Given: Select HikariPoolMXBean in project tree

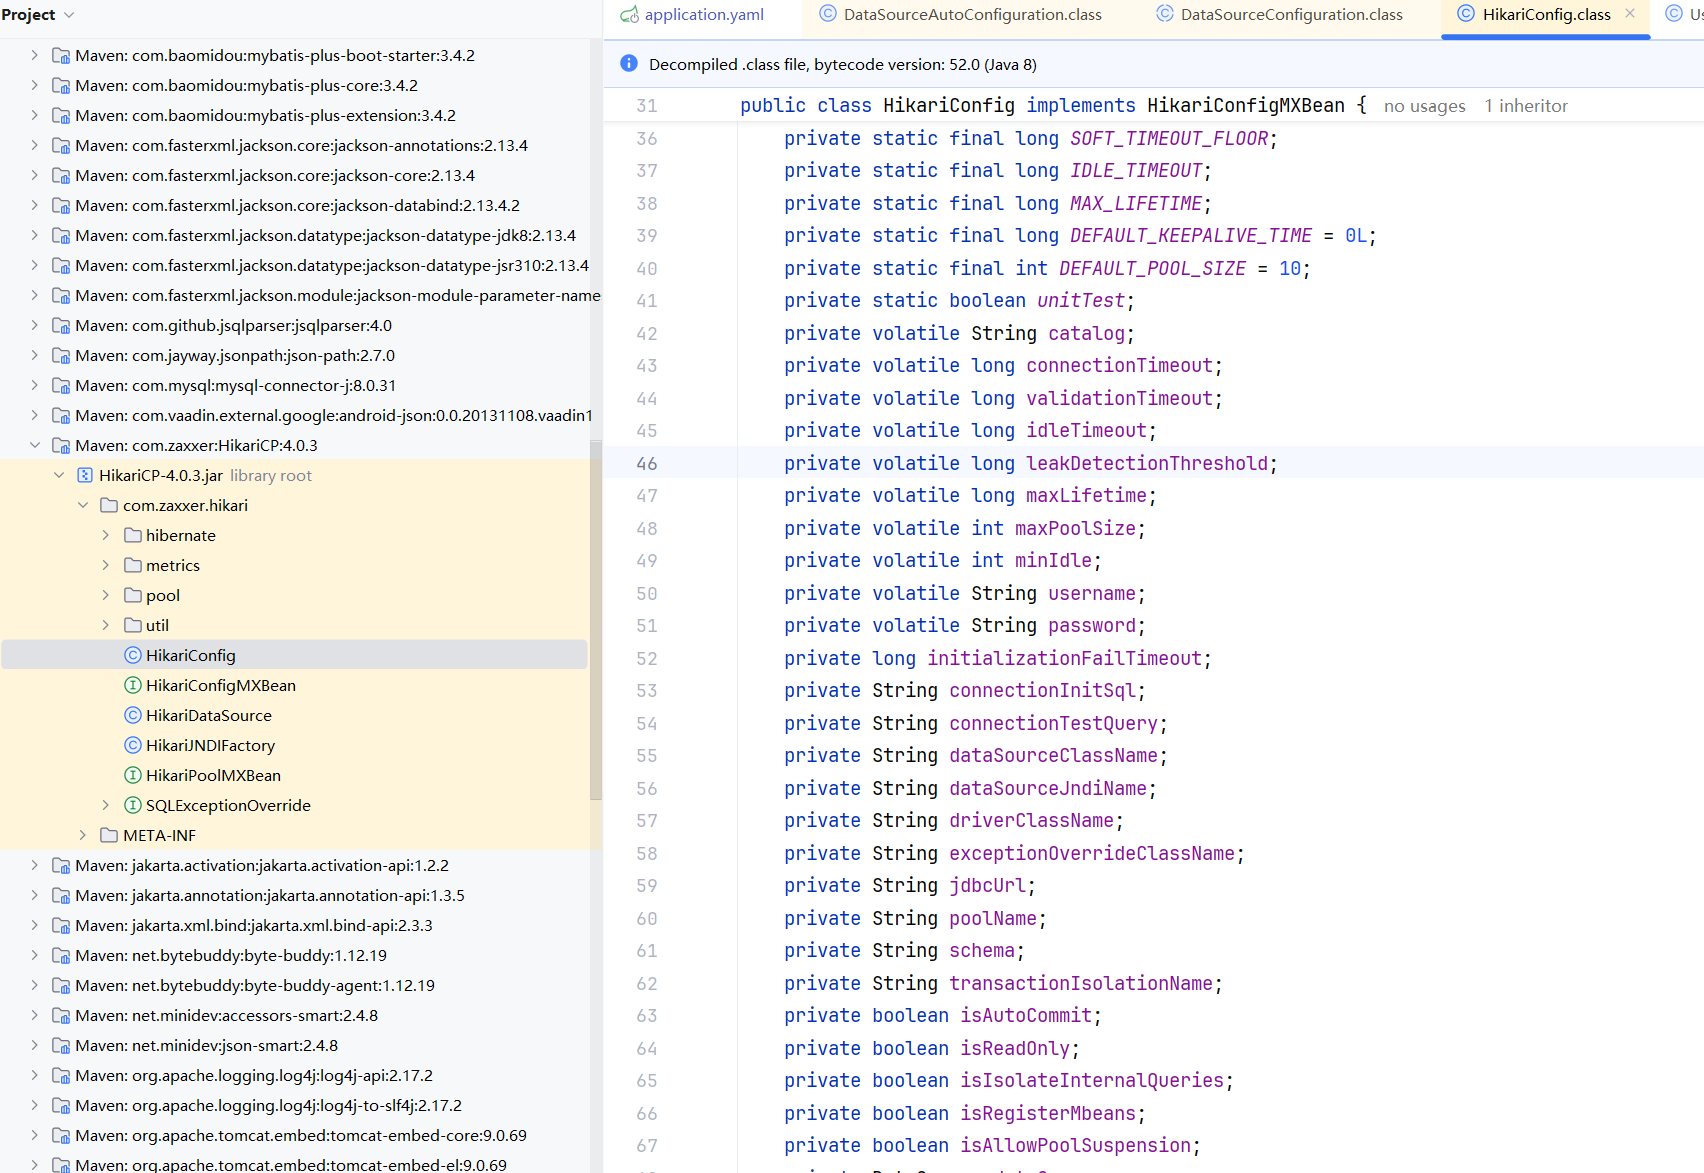Looking at the screenshot, I should click(x=213, y=775).
